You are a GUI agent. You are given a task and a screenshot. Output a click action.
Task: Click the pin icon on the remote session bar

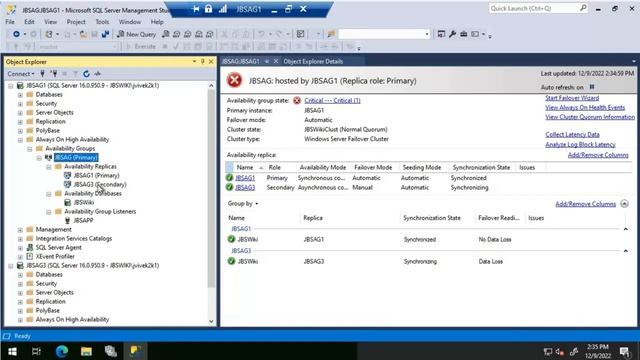click(x=196, y=9)
